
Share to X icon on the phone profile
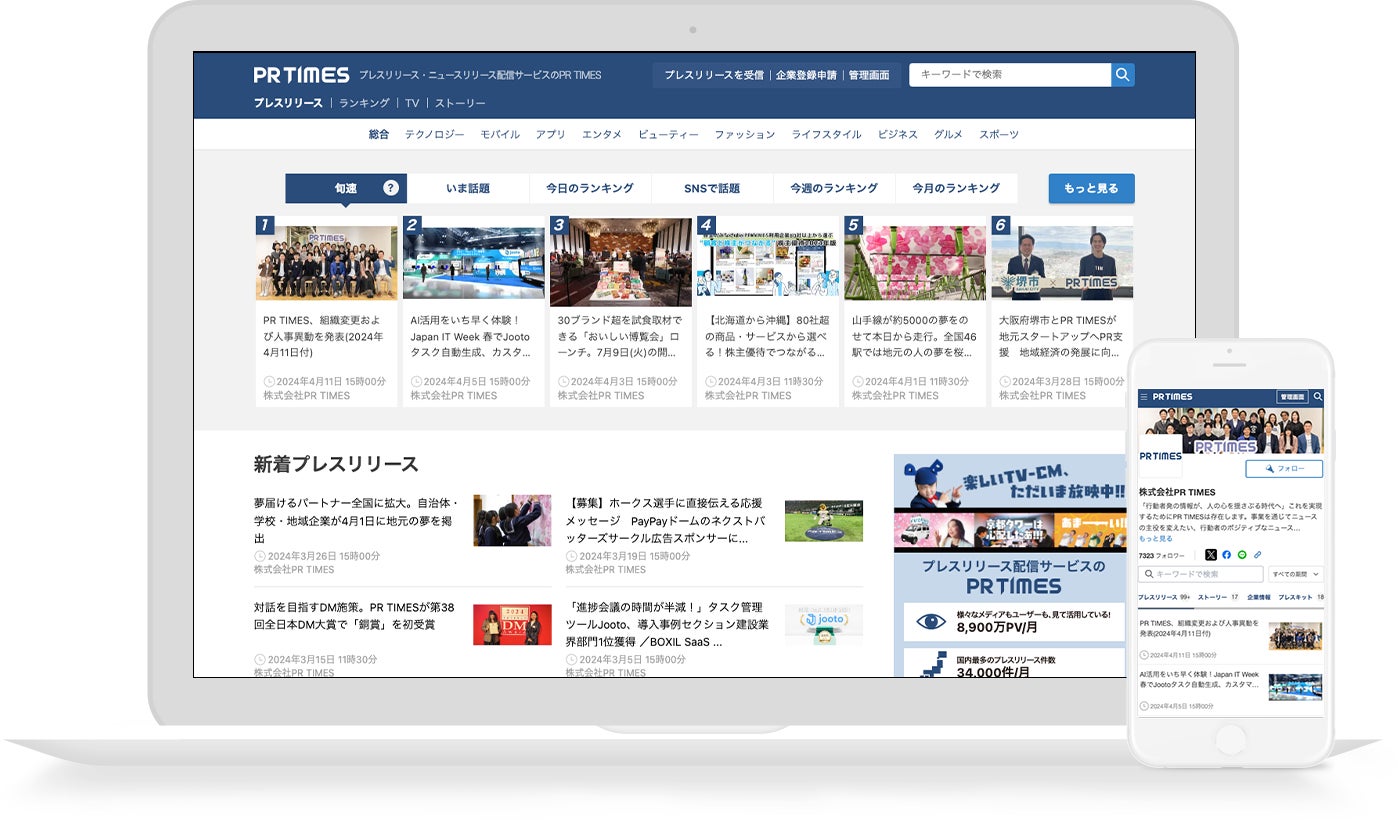[x=1211, y=555]
